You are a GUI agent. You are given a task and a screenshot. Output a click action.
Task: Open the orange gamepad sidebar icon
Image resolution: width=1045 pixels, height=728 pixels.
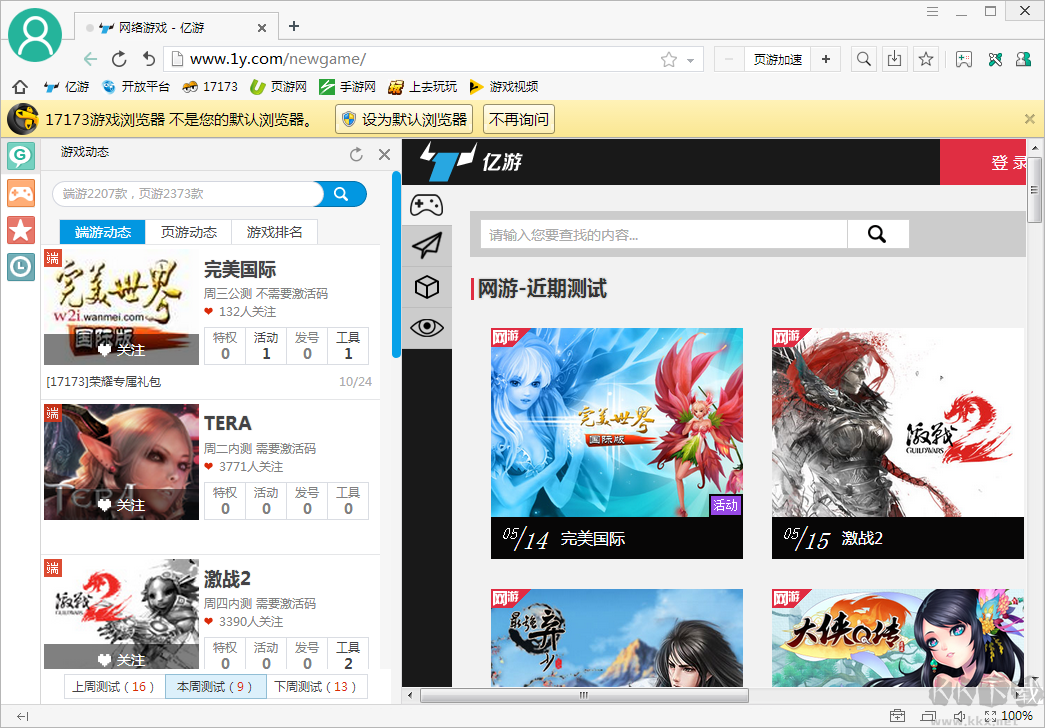coord(21,194)
